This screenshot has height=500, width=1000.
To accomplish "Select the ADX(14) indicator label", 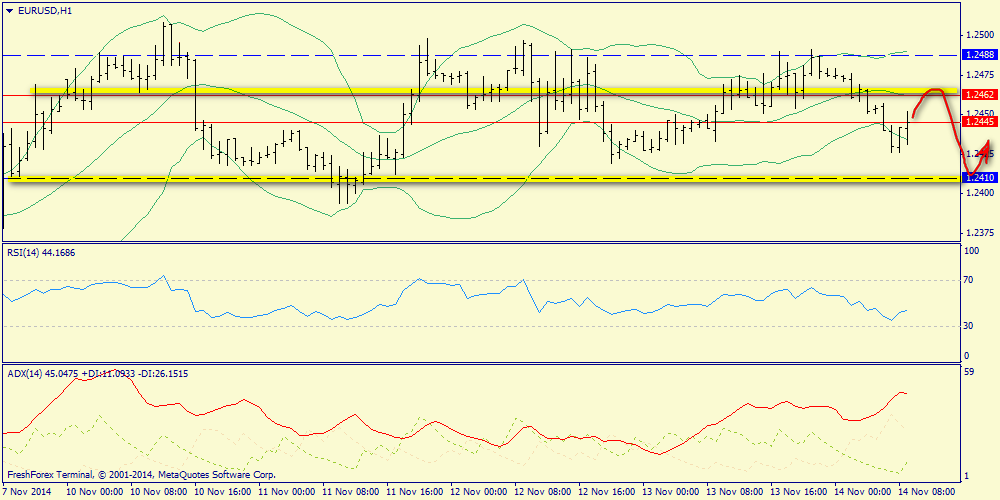I will point(98,374).
